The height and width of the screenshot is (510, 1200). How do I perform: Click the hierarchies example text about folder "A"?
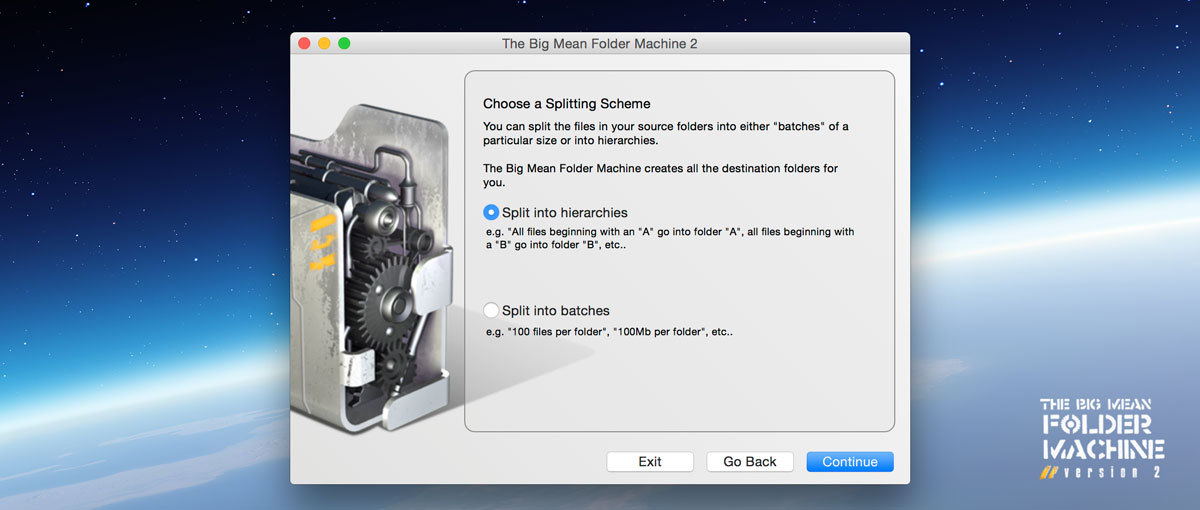click(670, 238)
